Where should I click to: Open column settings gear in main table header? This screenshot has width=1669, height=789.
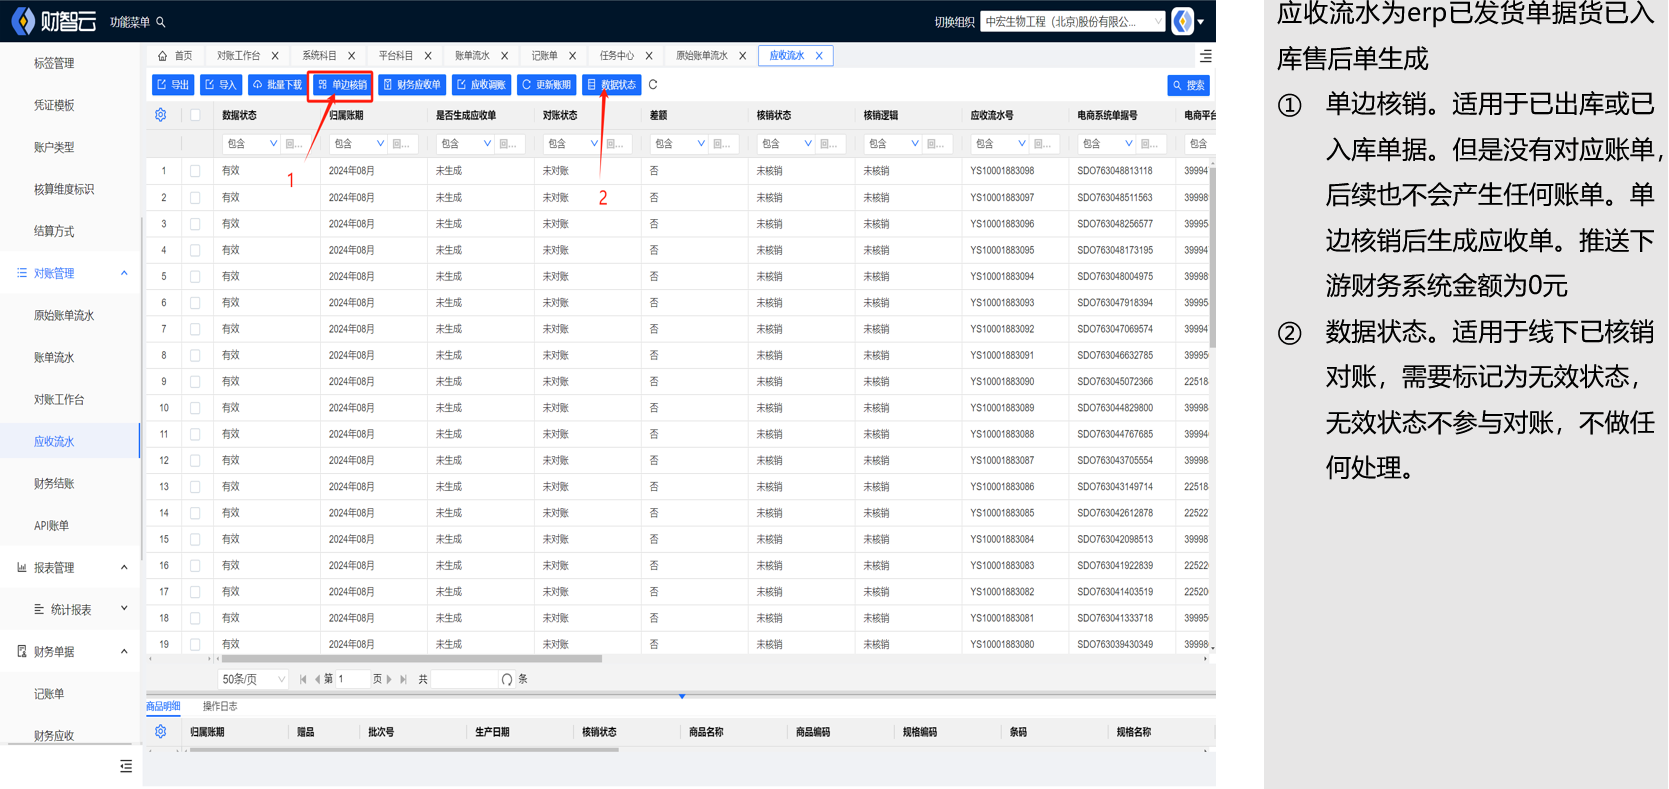[x=160, y=115]
